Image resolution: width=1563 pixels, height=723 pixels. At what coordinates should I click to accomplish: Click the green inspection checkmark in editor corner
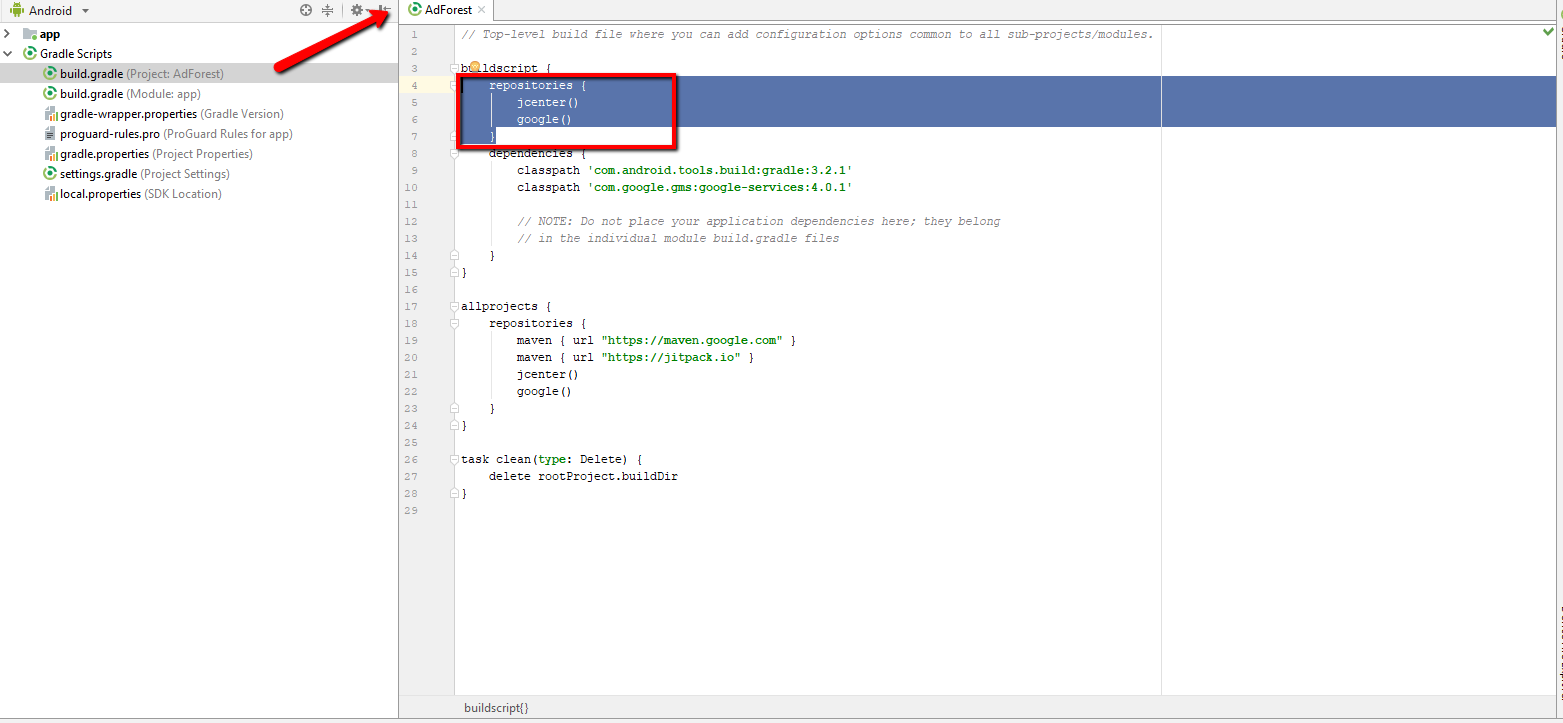click(x=1548, y=33)
